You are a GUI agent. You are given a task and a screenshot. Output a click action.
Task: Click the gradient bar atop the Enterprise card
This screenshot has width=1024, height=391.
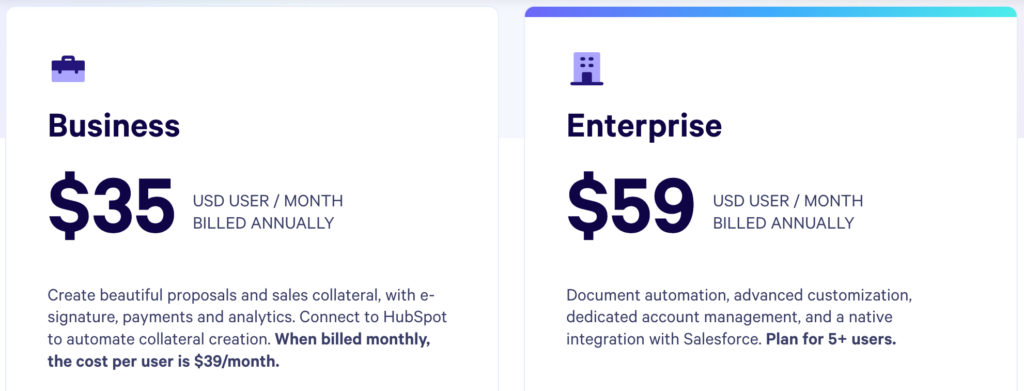pos(771,12)
